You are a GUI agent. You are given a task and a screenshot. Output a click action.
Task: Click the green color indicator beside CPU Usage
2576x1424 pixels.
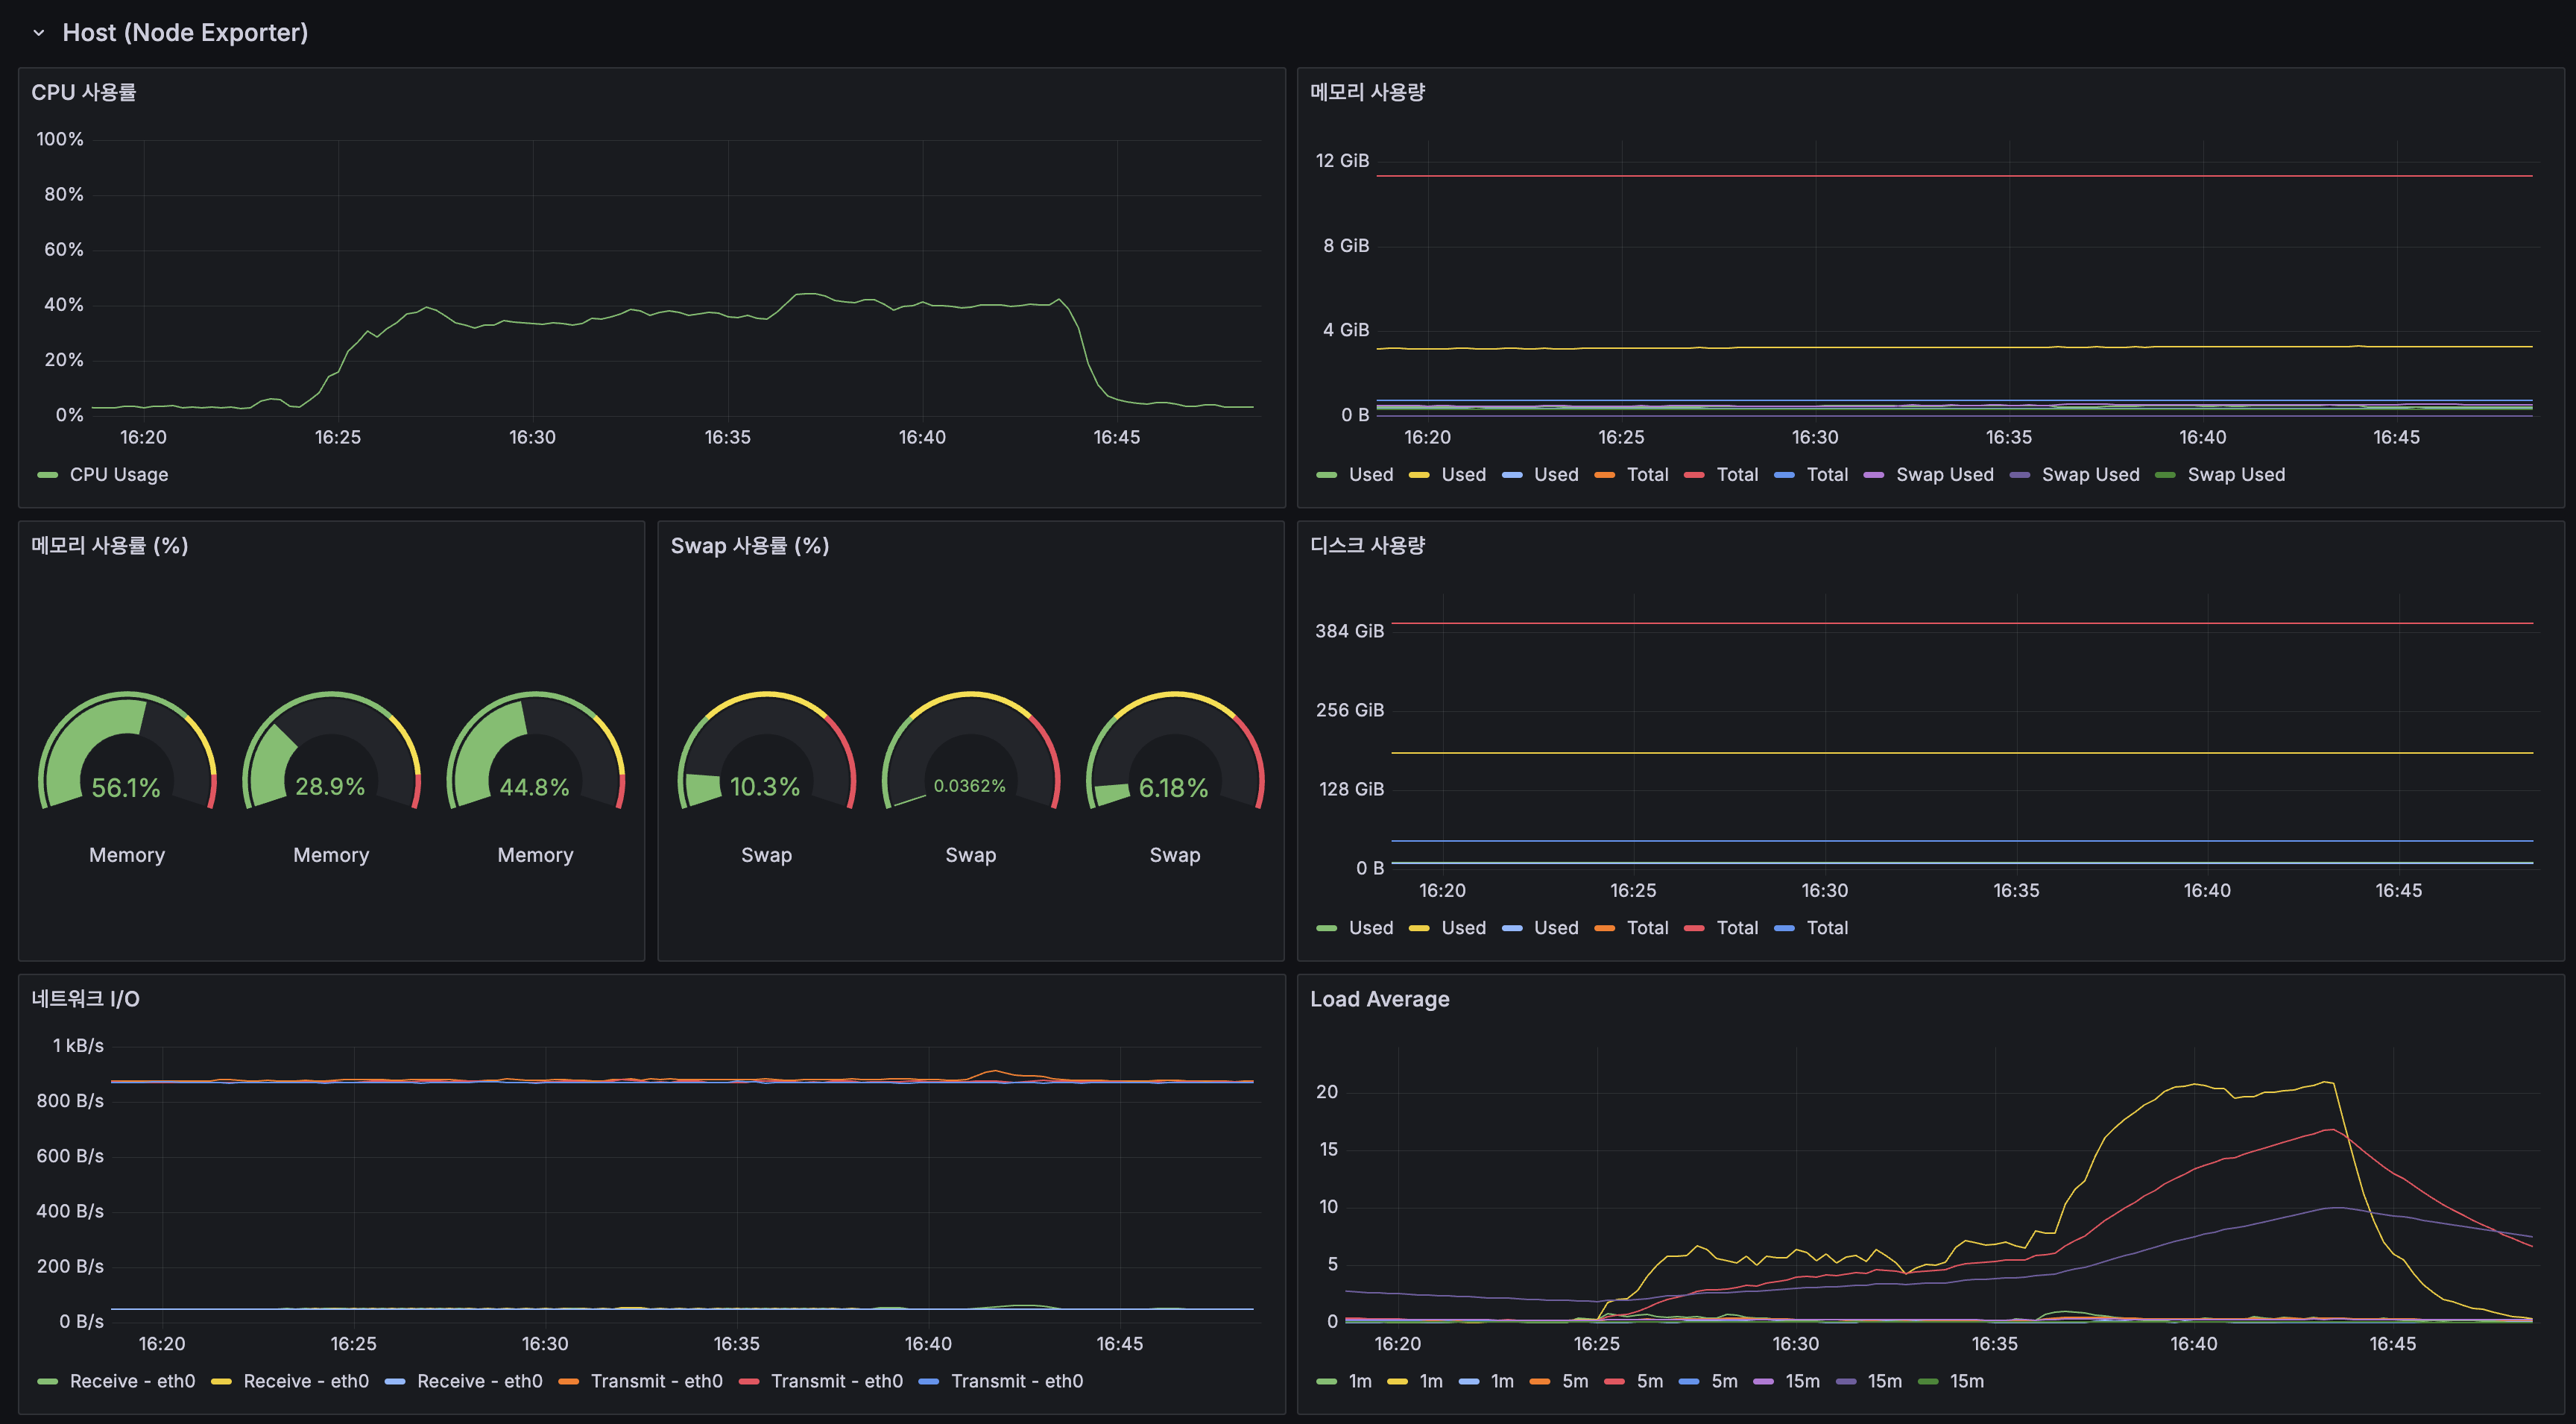click(46, 474)
